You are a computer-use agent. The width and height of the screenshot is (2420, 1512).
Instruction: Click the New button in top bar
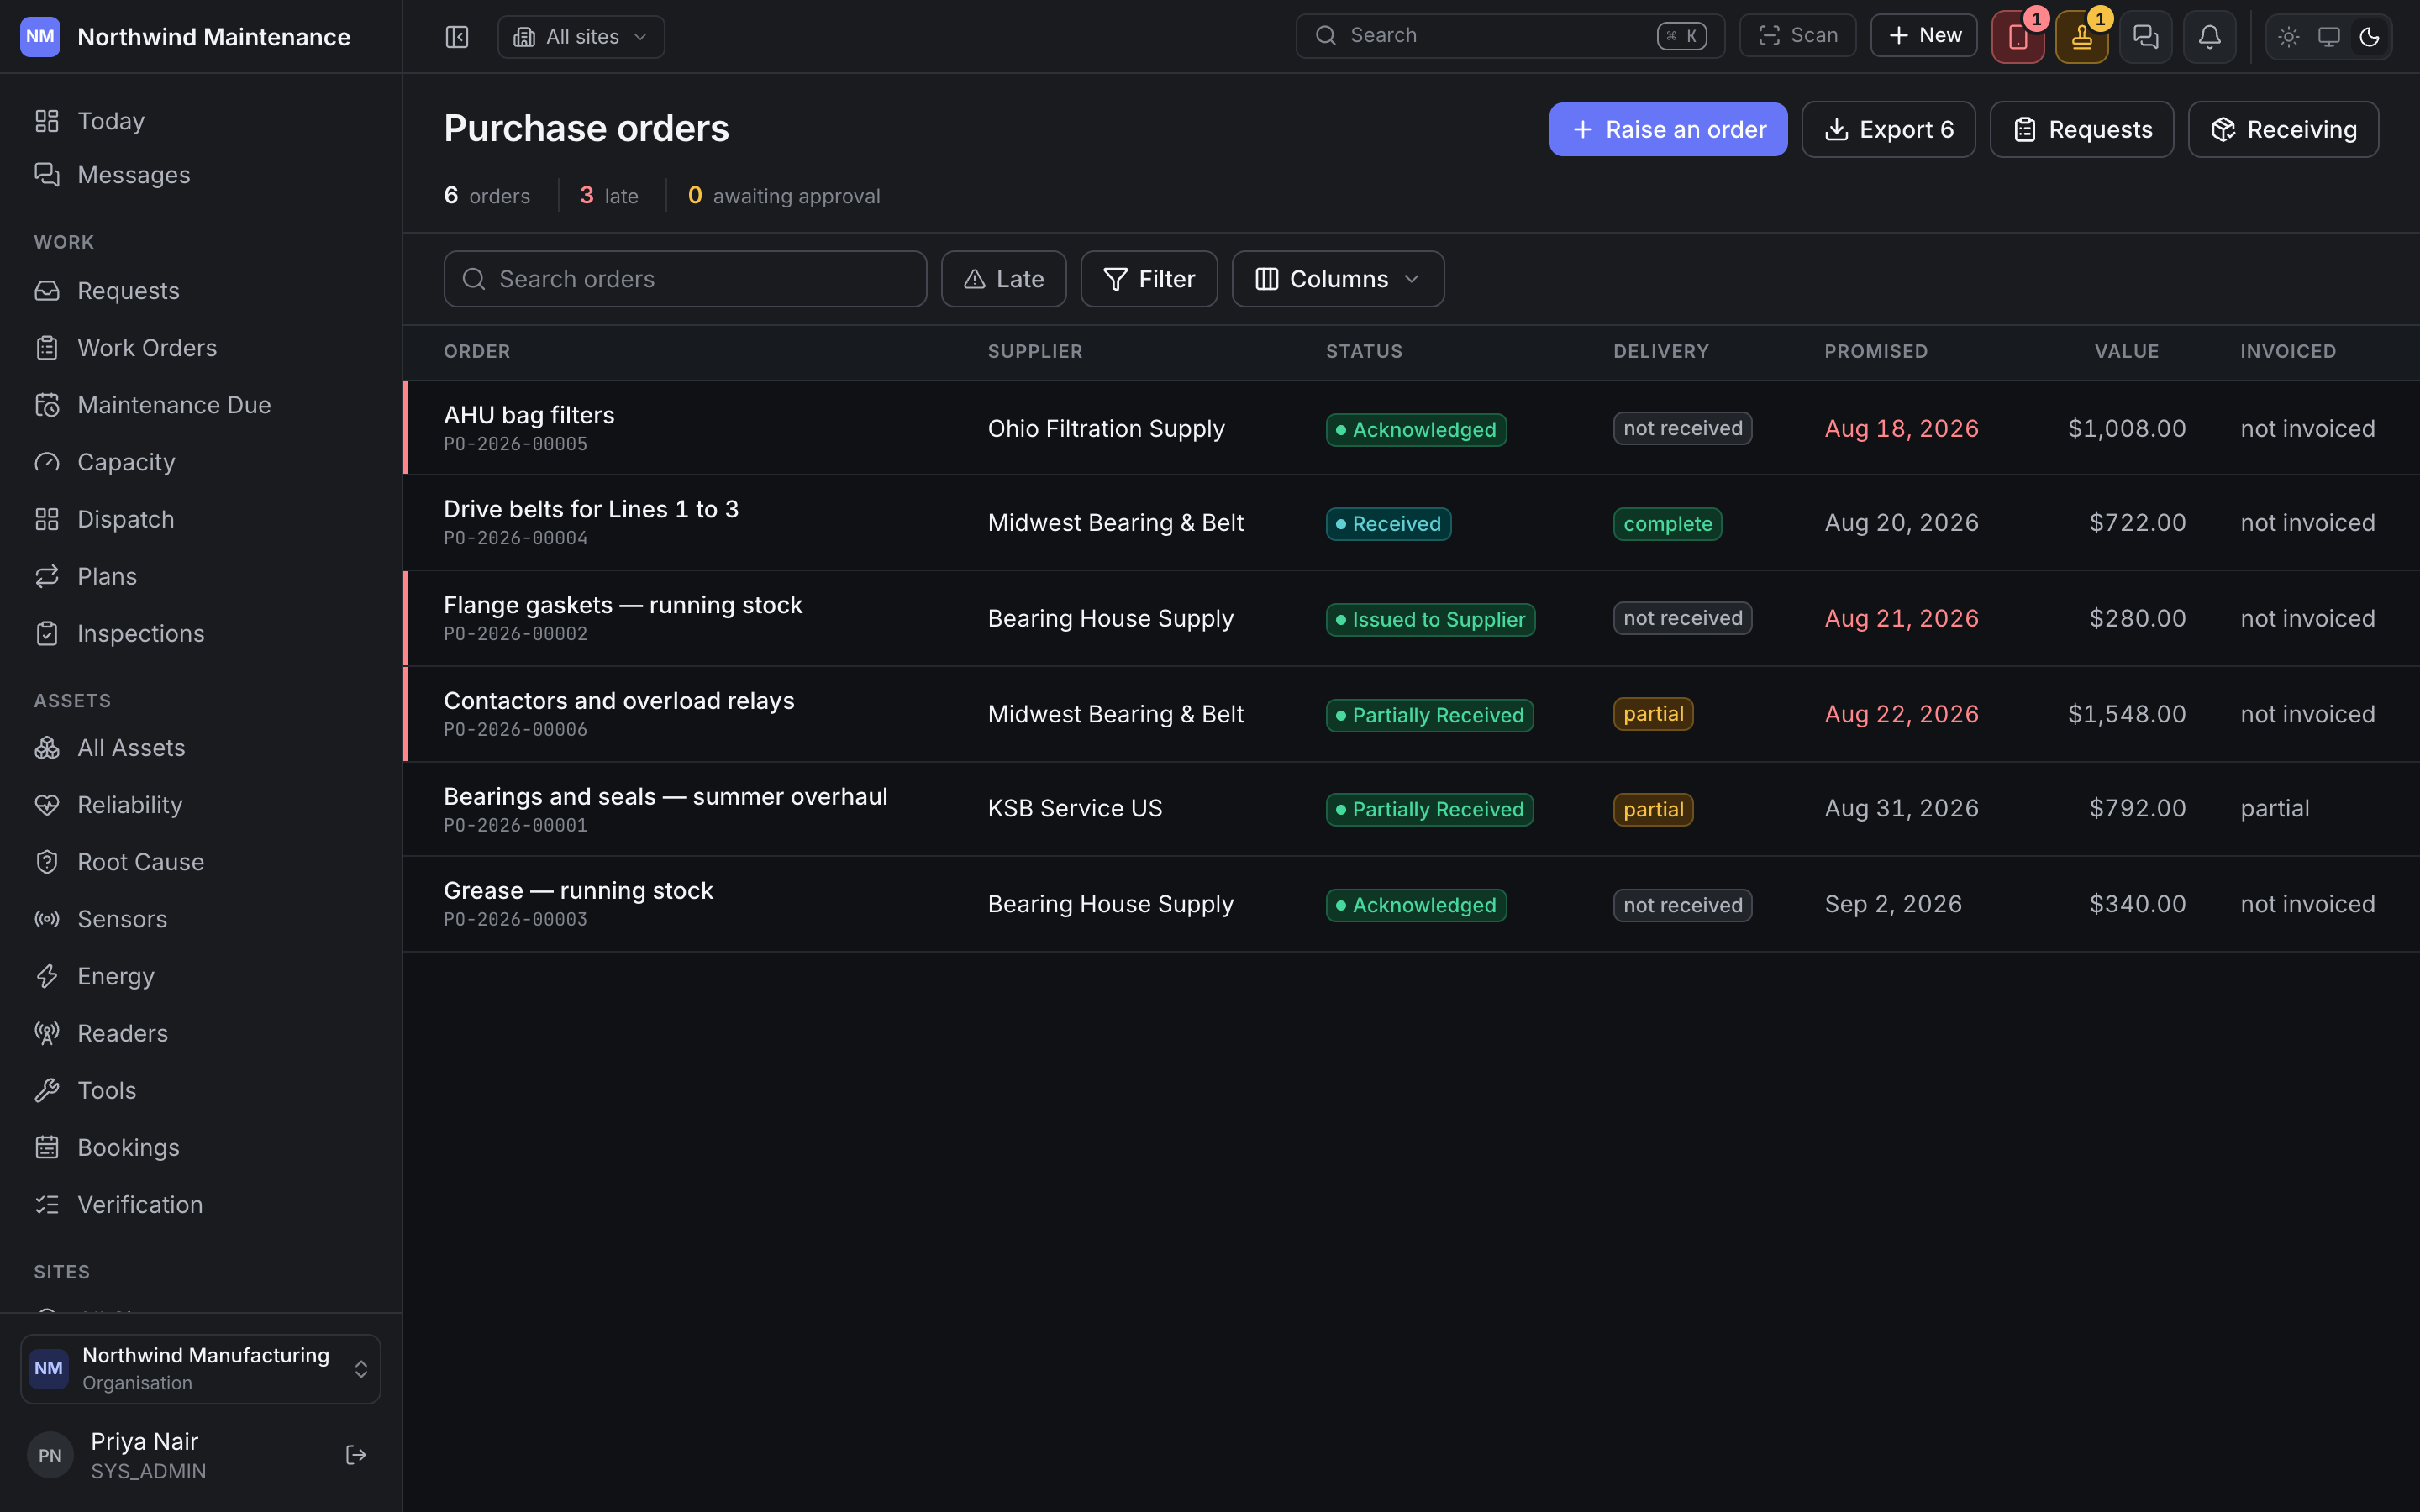[1924, 36]
